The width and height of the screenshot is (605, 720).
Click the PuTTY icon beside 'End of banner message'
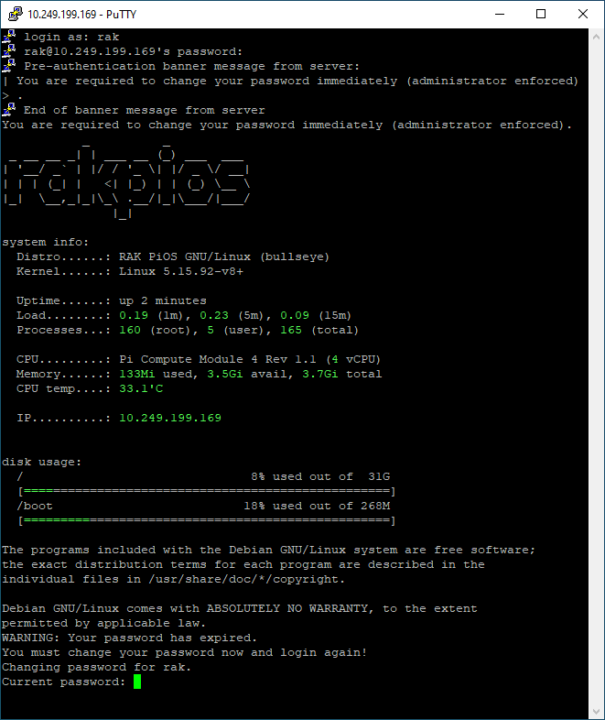9,109
